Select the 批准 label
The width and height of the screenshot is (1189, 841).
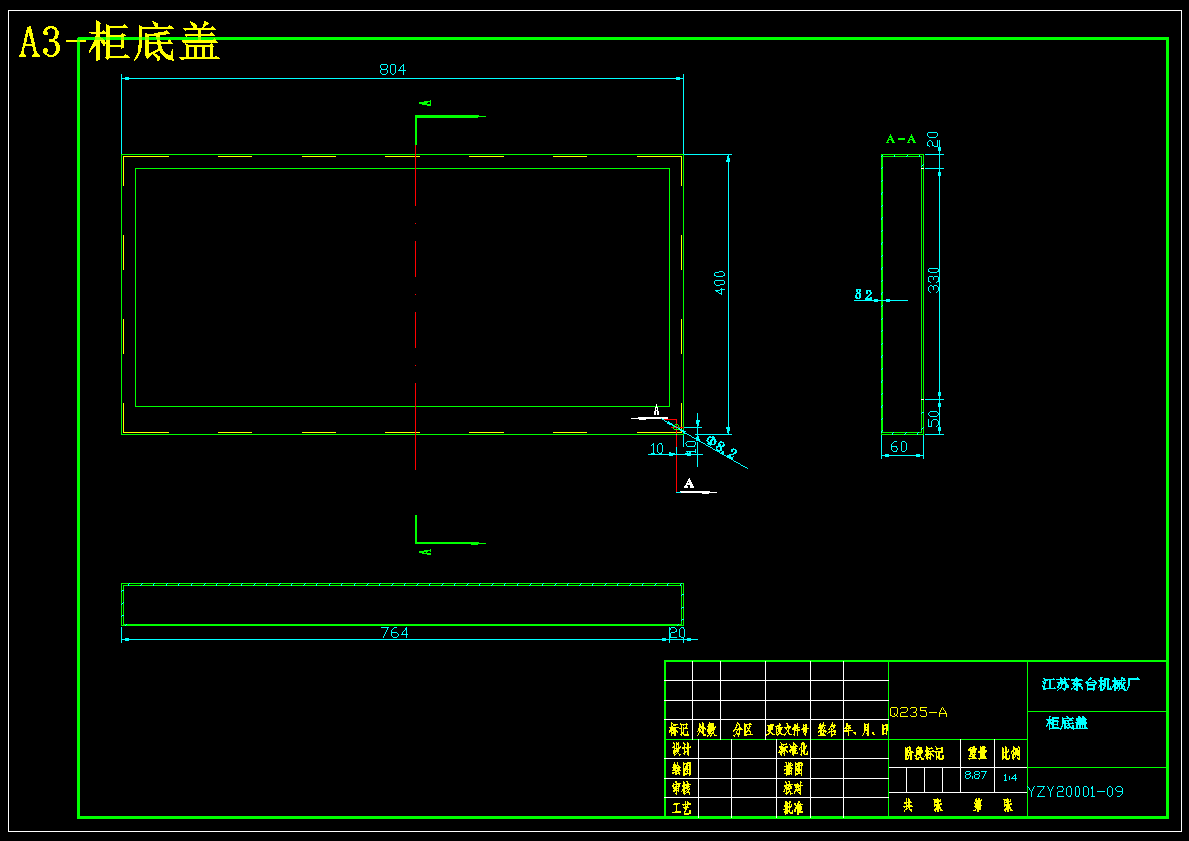click(x=793, y=808)
